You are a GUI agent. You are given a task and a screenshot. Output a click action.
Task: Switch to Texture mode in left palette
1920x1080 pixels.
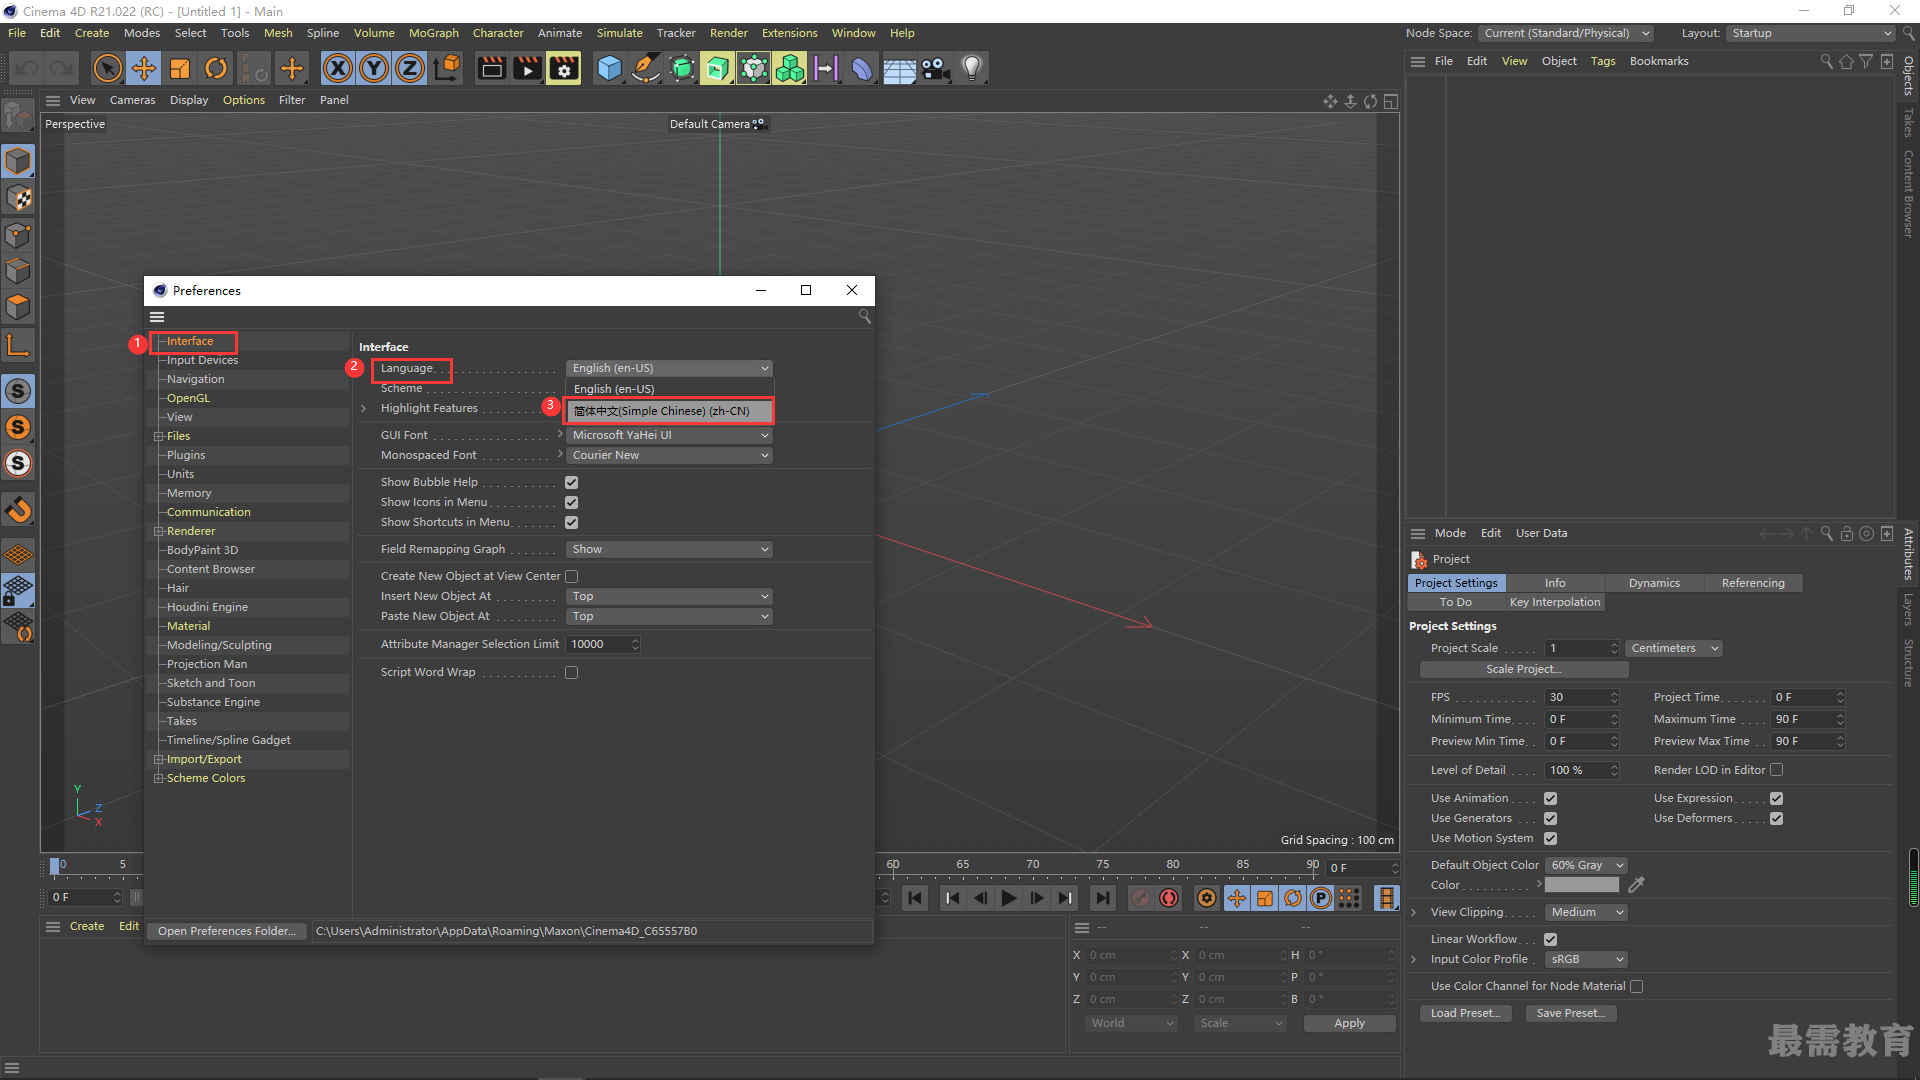19,198
